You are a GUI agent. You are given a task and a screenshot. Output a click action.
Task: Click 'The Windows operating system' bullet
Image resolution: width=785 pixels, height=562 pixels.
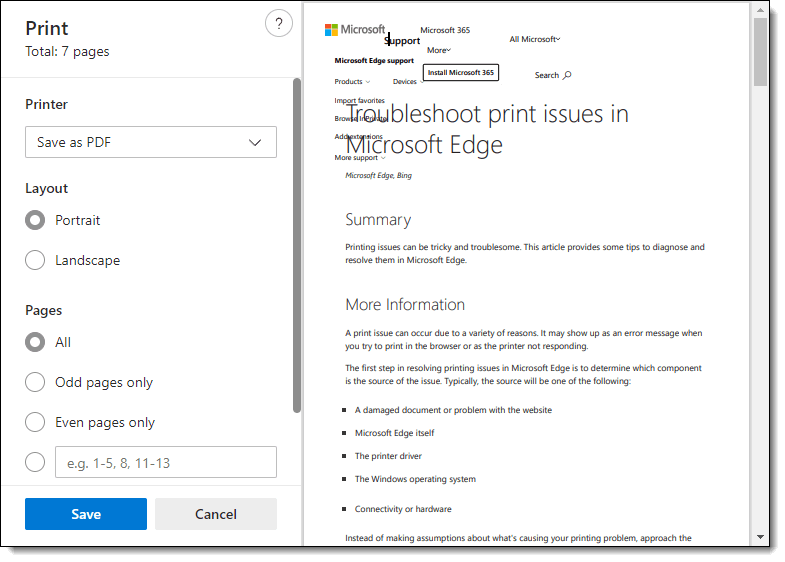click(415, 479)
